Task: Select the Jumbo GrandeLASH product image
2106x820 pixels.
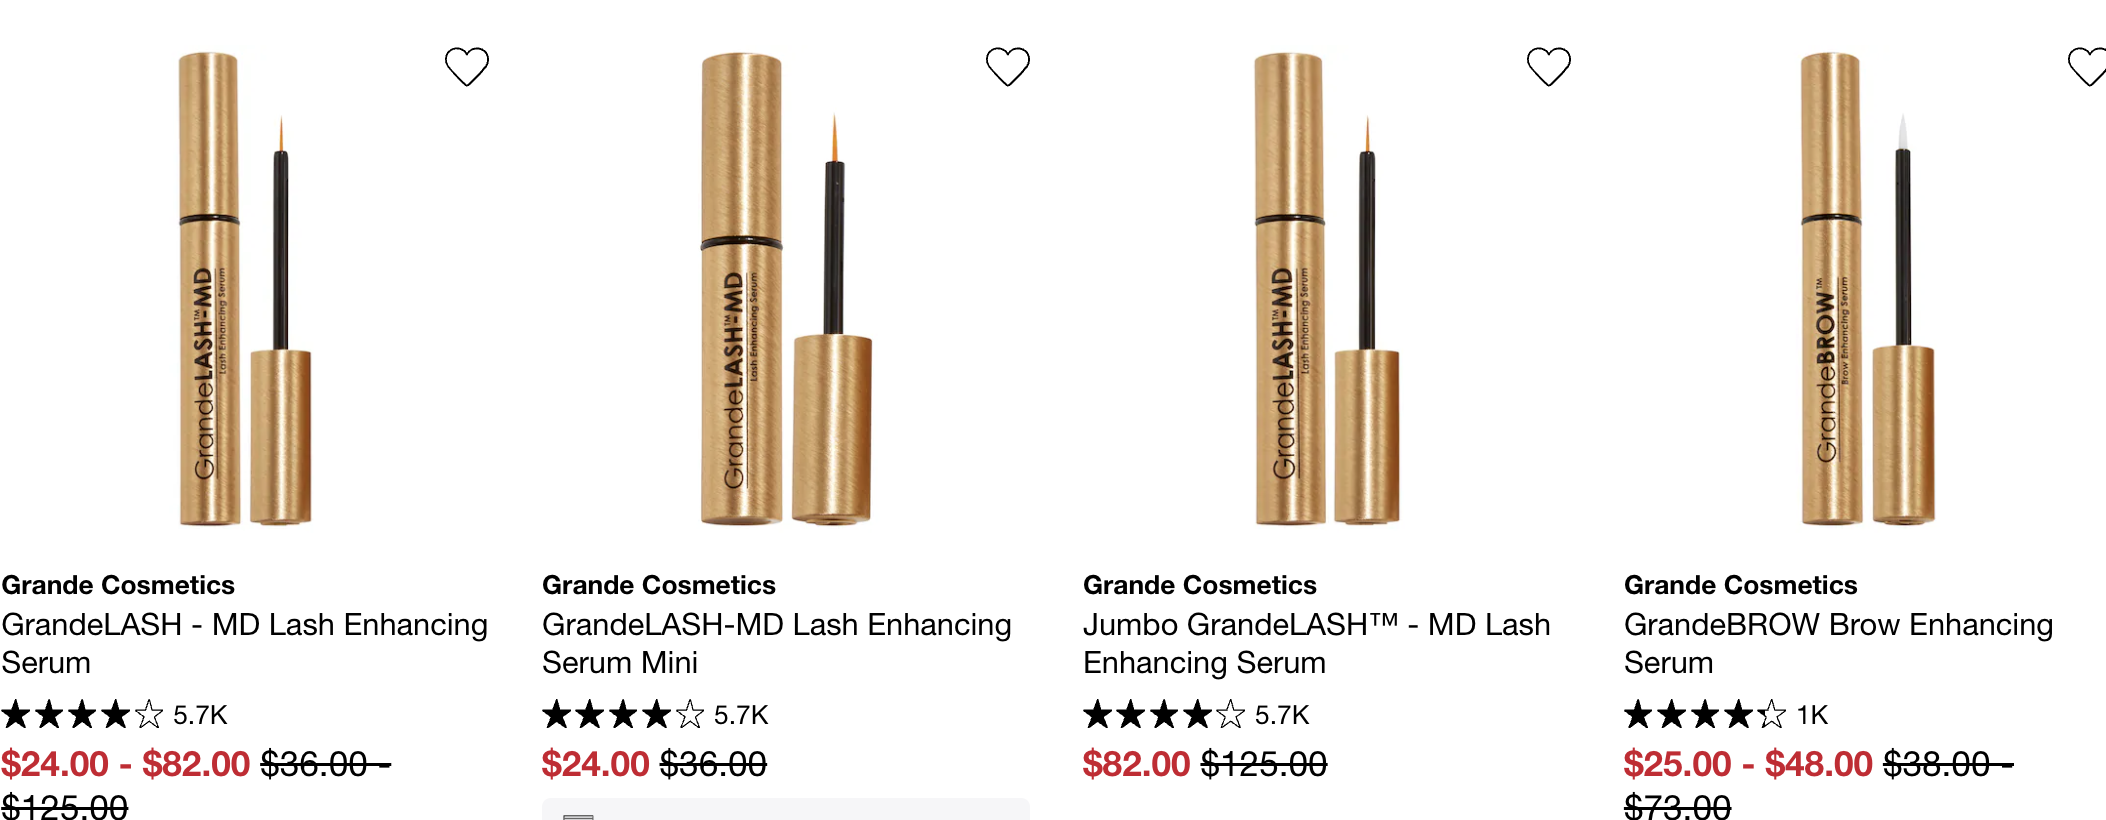Action: point(1327,289)
